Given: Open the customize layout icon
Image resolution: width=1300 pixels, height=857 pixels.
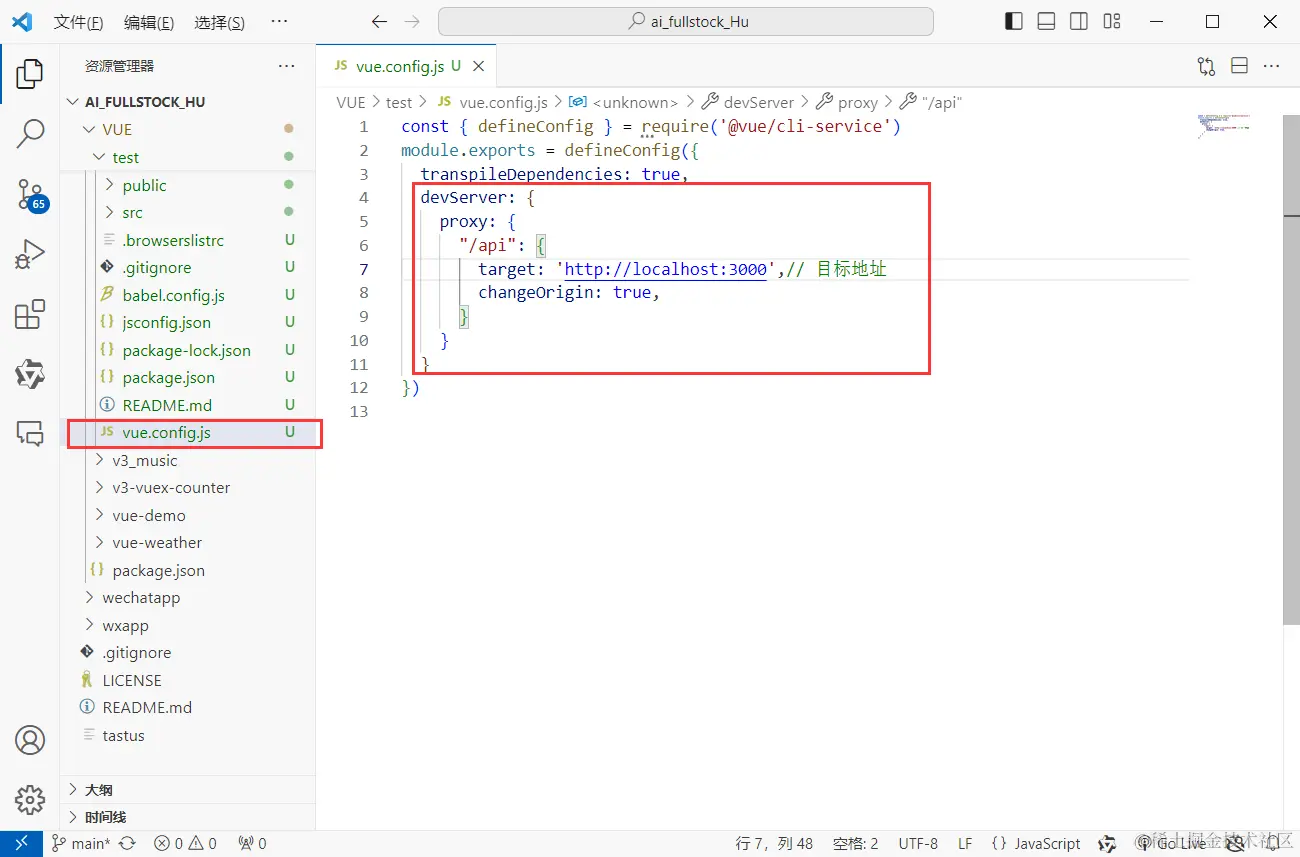Looking at the screenshot, I should coord(1112,21).
